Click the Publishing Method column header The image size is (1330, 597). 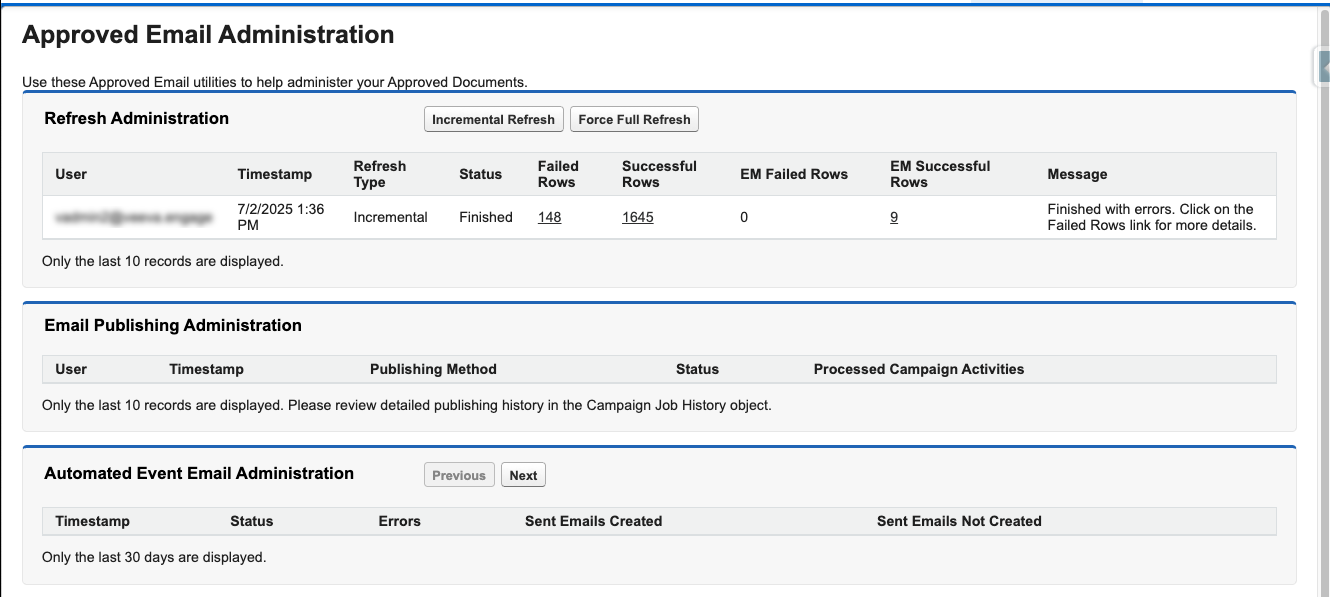click(433, 369)
